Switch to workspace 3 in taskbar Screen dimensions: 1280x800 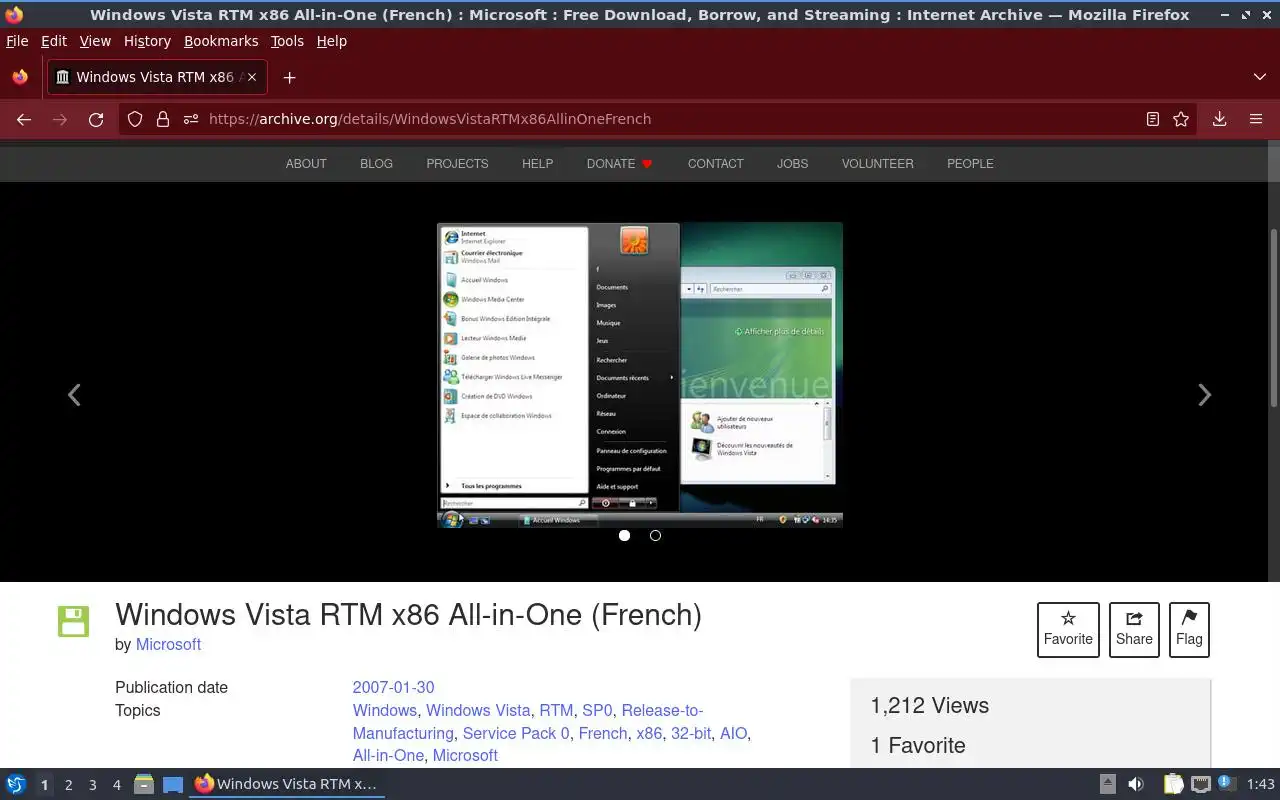92,785
